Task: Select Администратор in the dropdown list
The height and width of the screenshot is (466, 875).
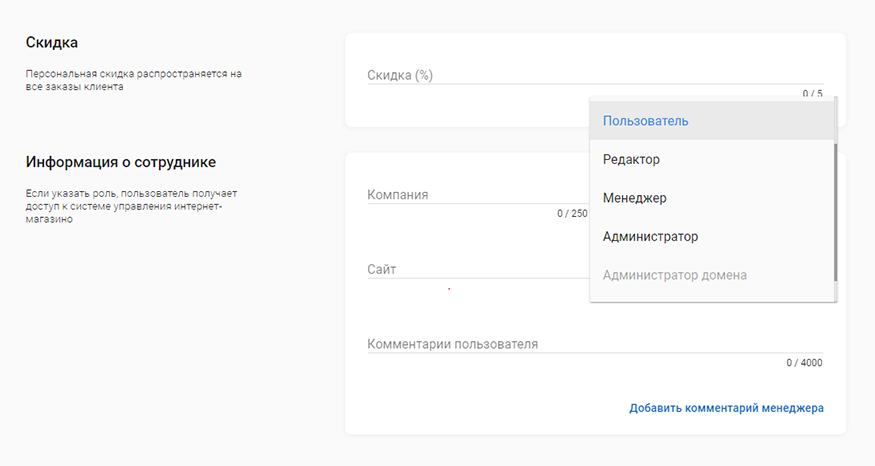Action: click(711, 237)
